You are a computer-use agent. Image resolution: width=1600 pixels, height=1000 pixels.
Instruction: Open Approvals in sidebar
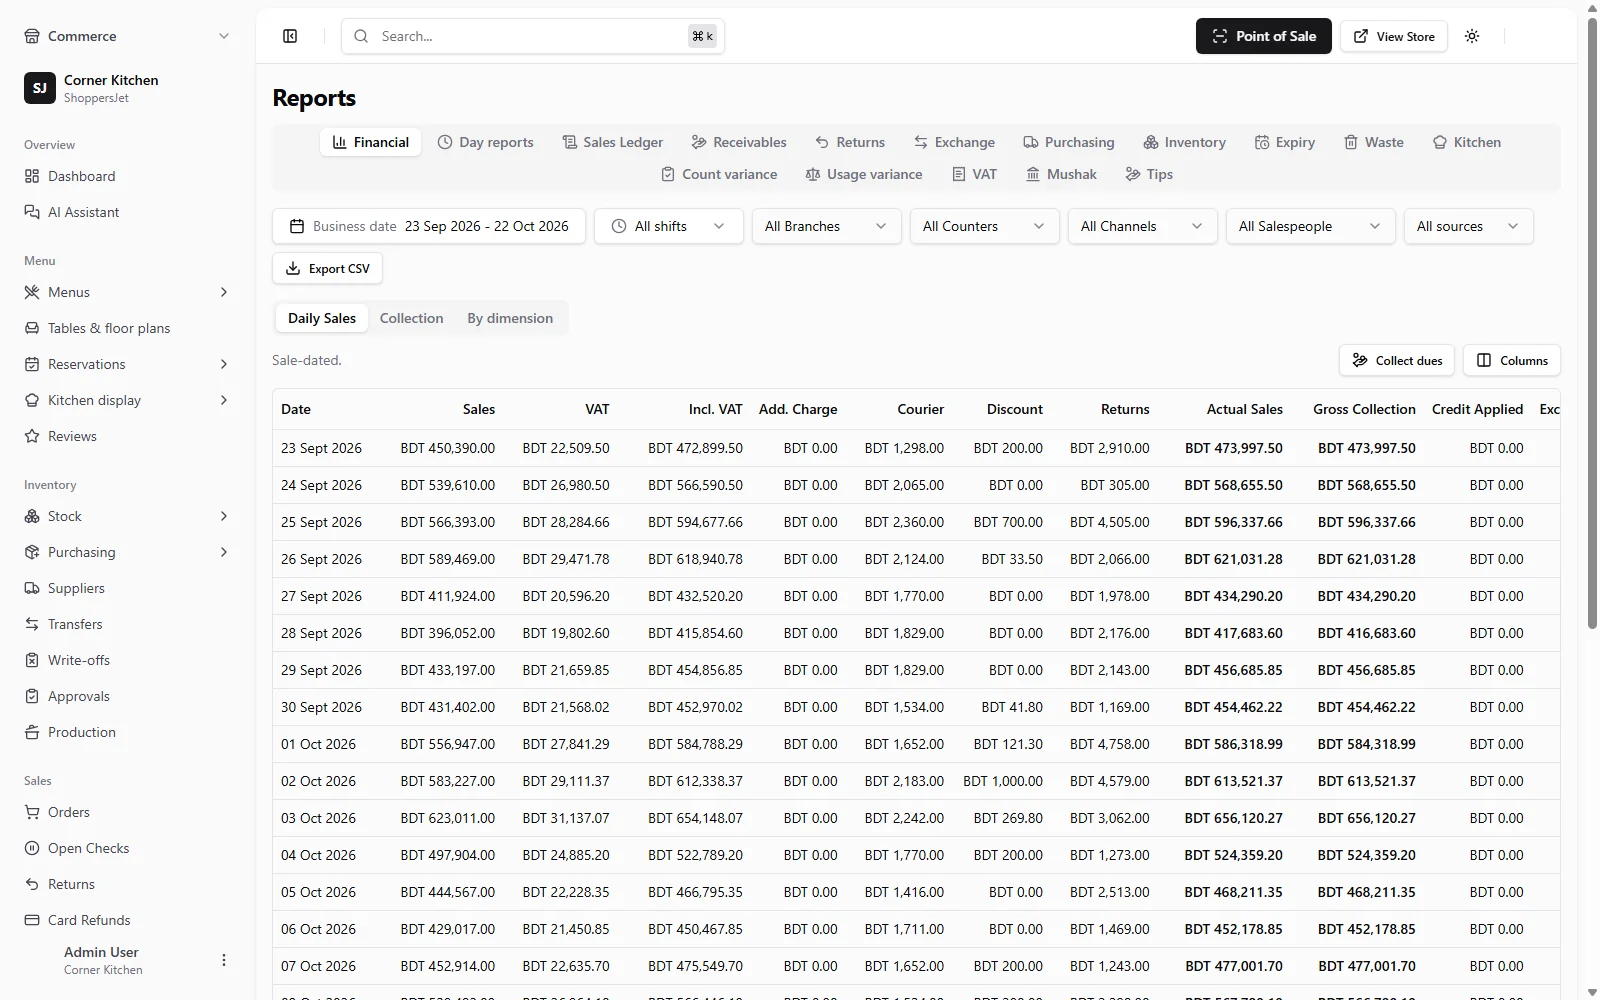point(127,696)
